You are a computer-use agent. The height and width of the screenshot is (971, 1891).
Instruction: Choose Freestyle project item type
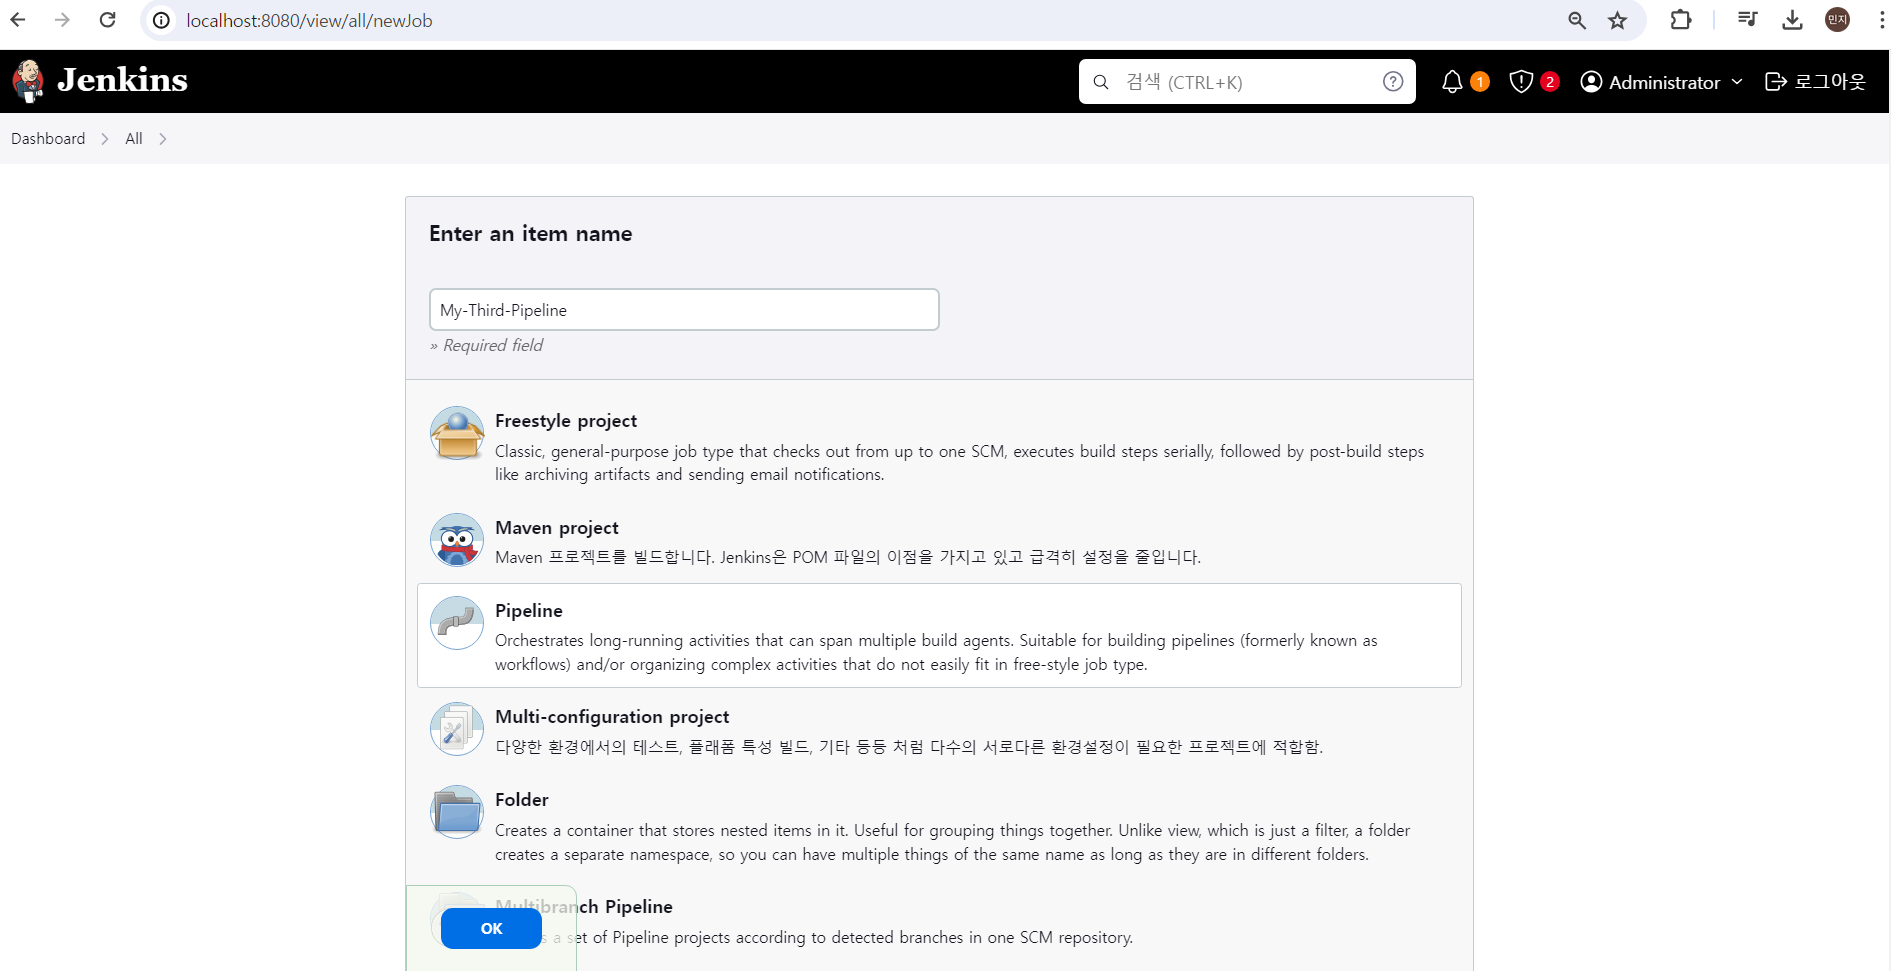(939, 446)
